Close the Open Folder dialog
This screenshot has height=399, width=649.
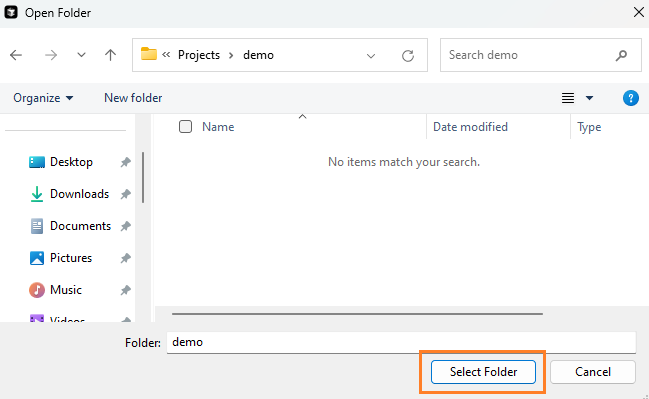click(x=639, y=12)
